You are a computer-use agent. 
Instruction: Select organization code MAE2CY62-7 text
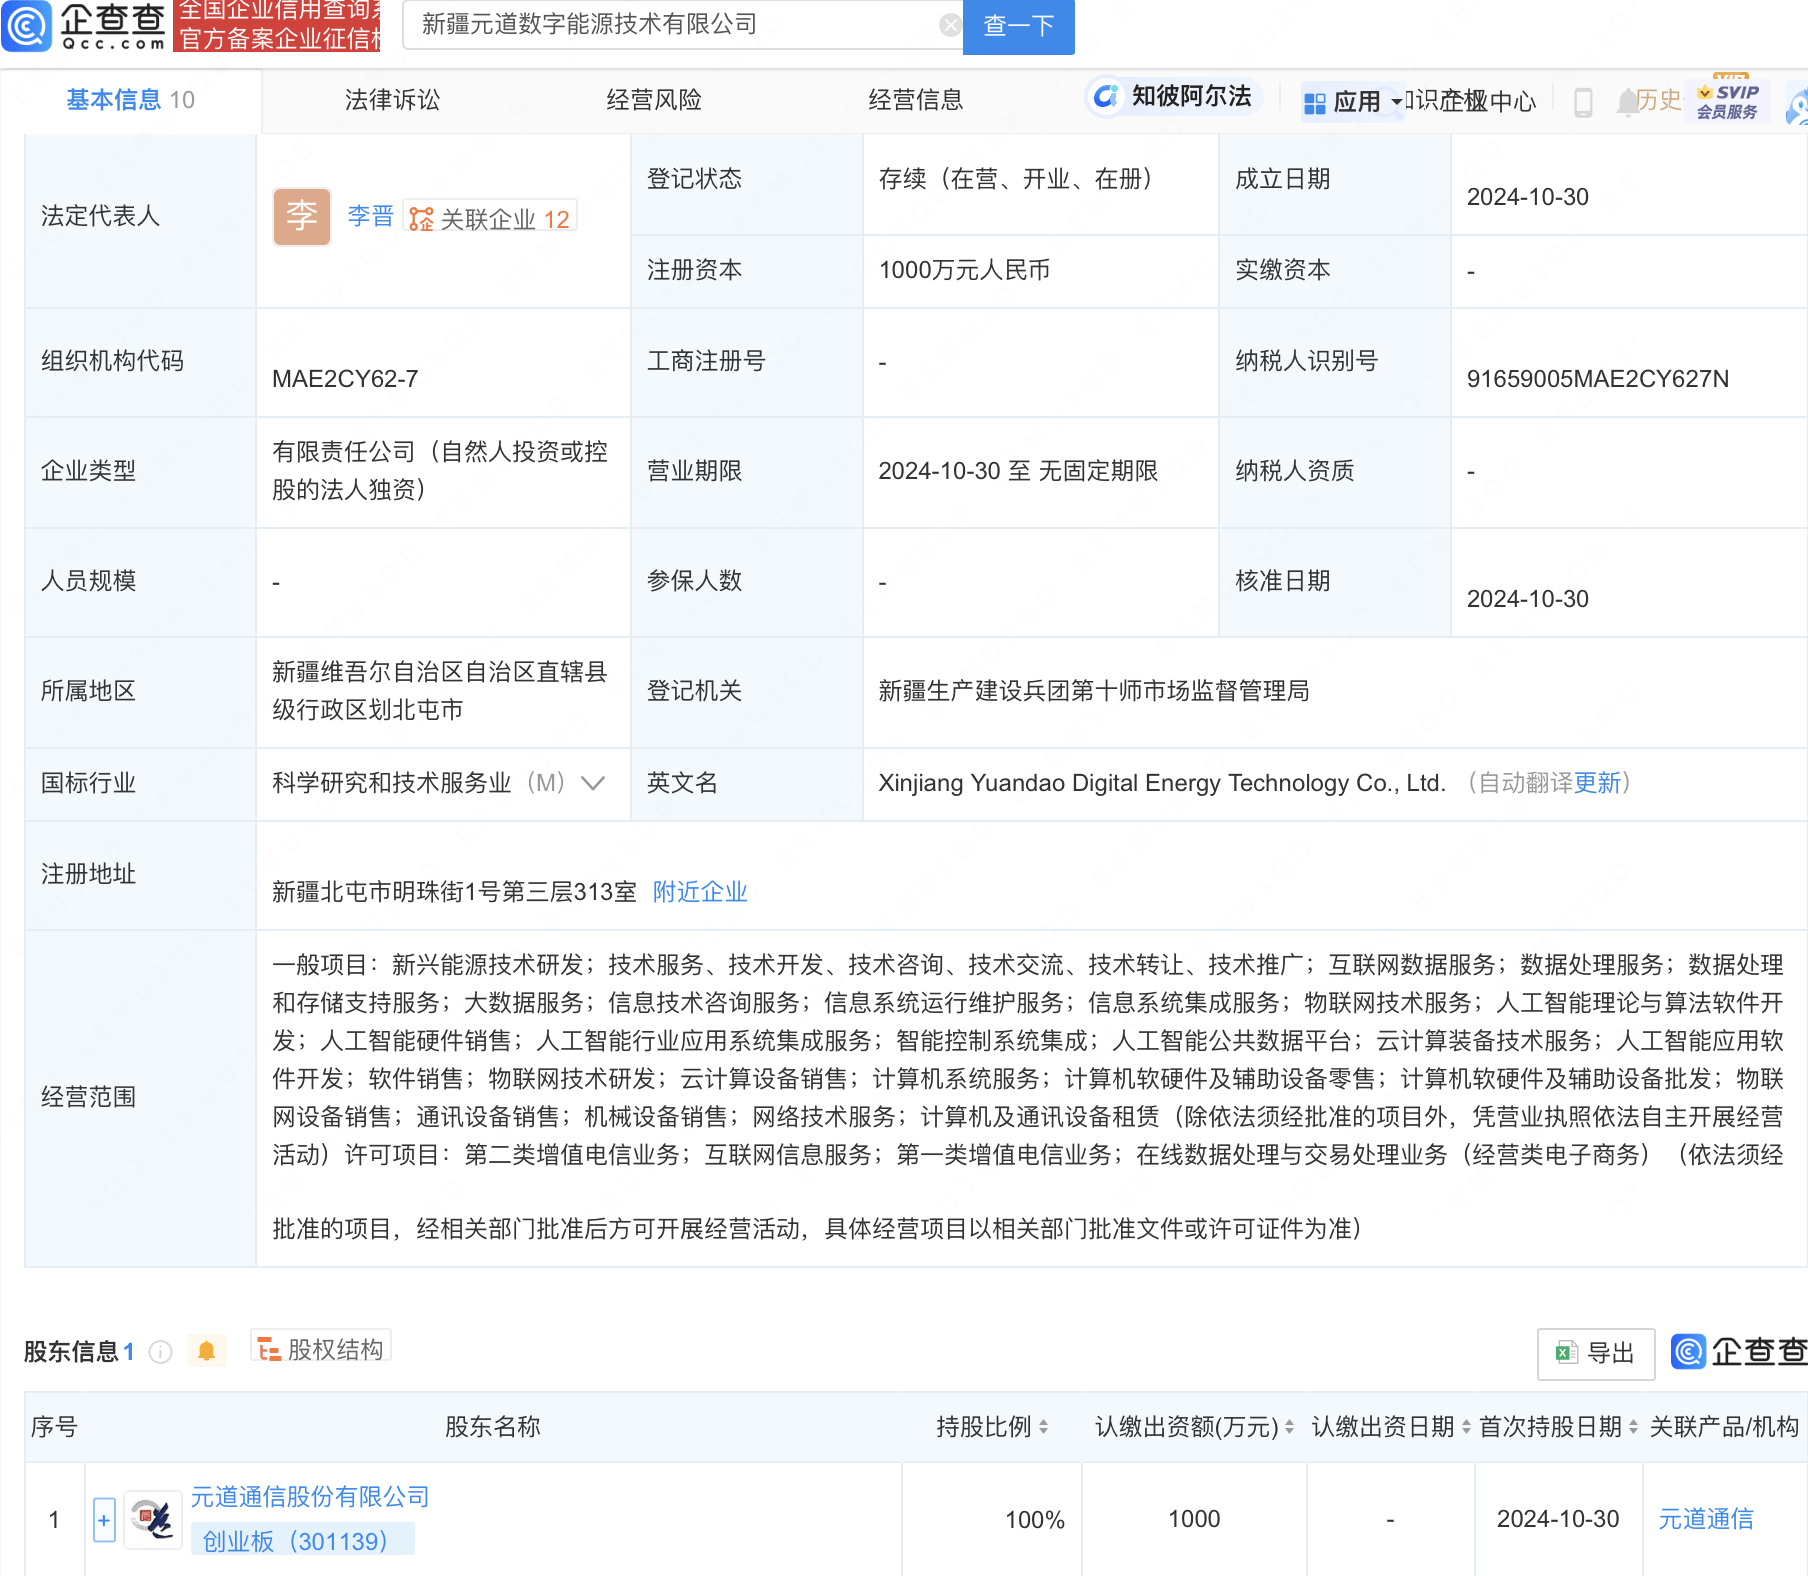345,379
